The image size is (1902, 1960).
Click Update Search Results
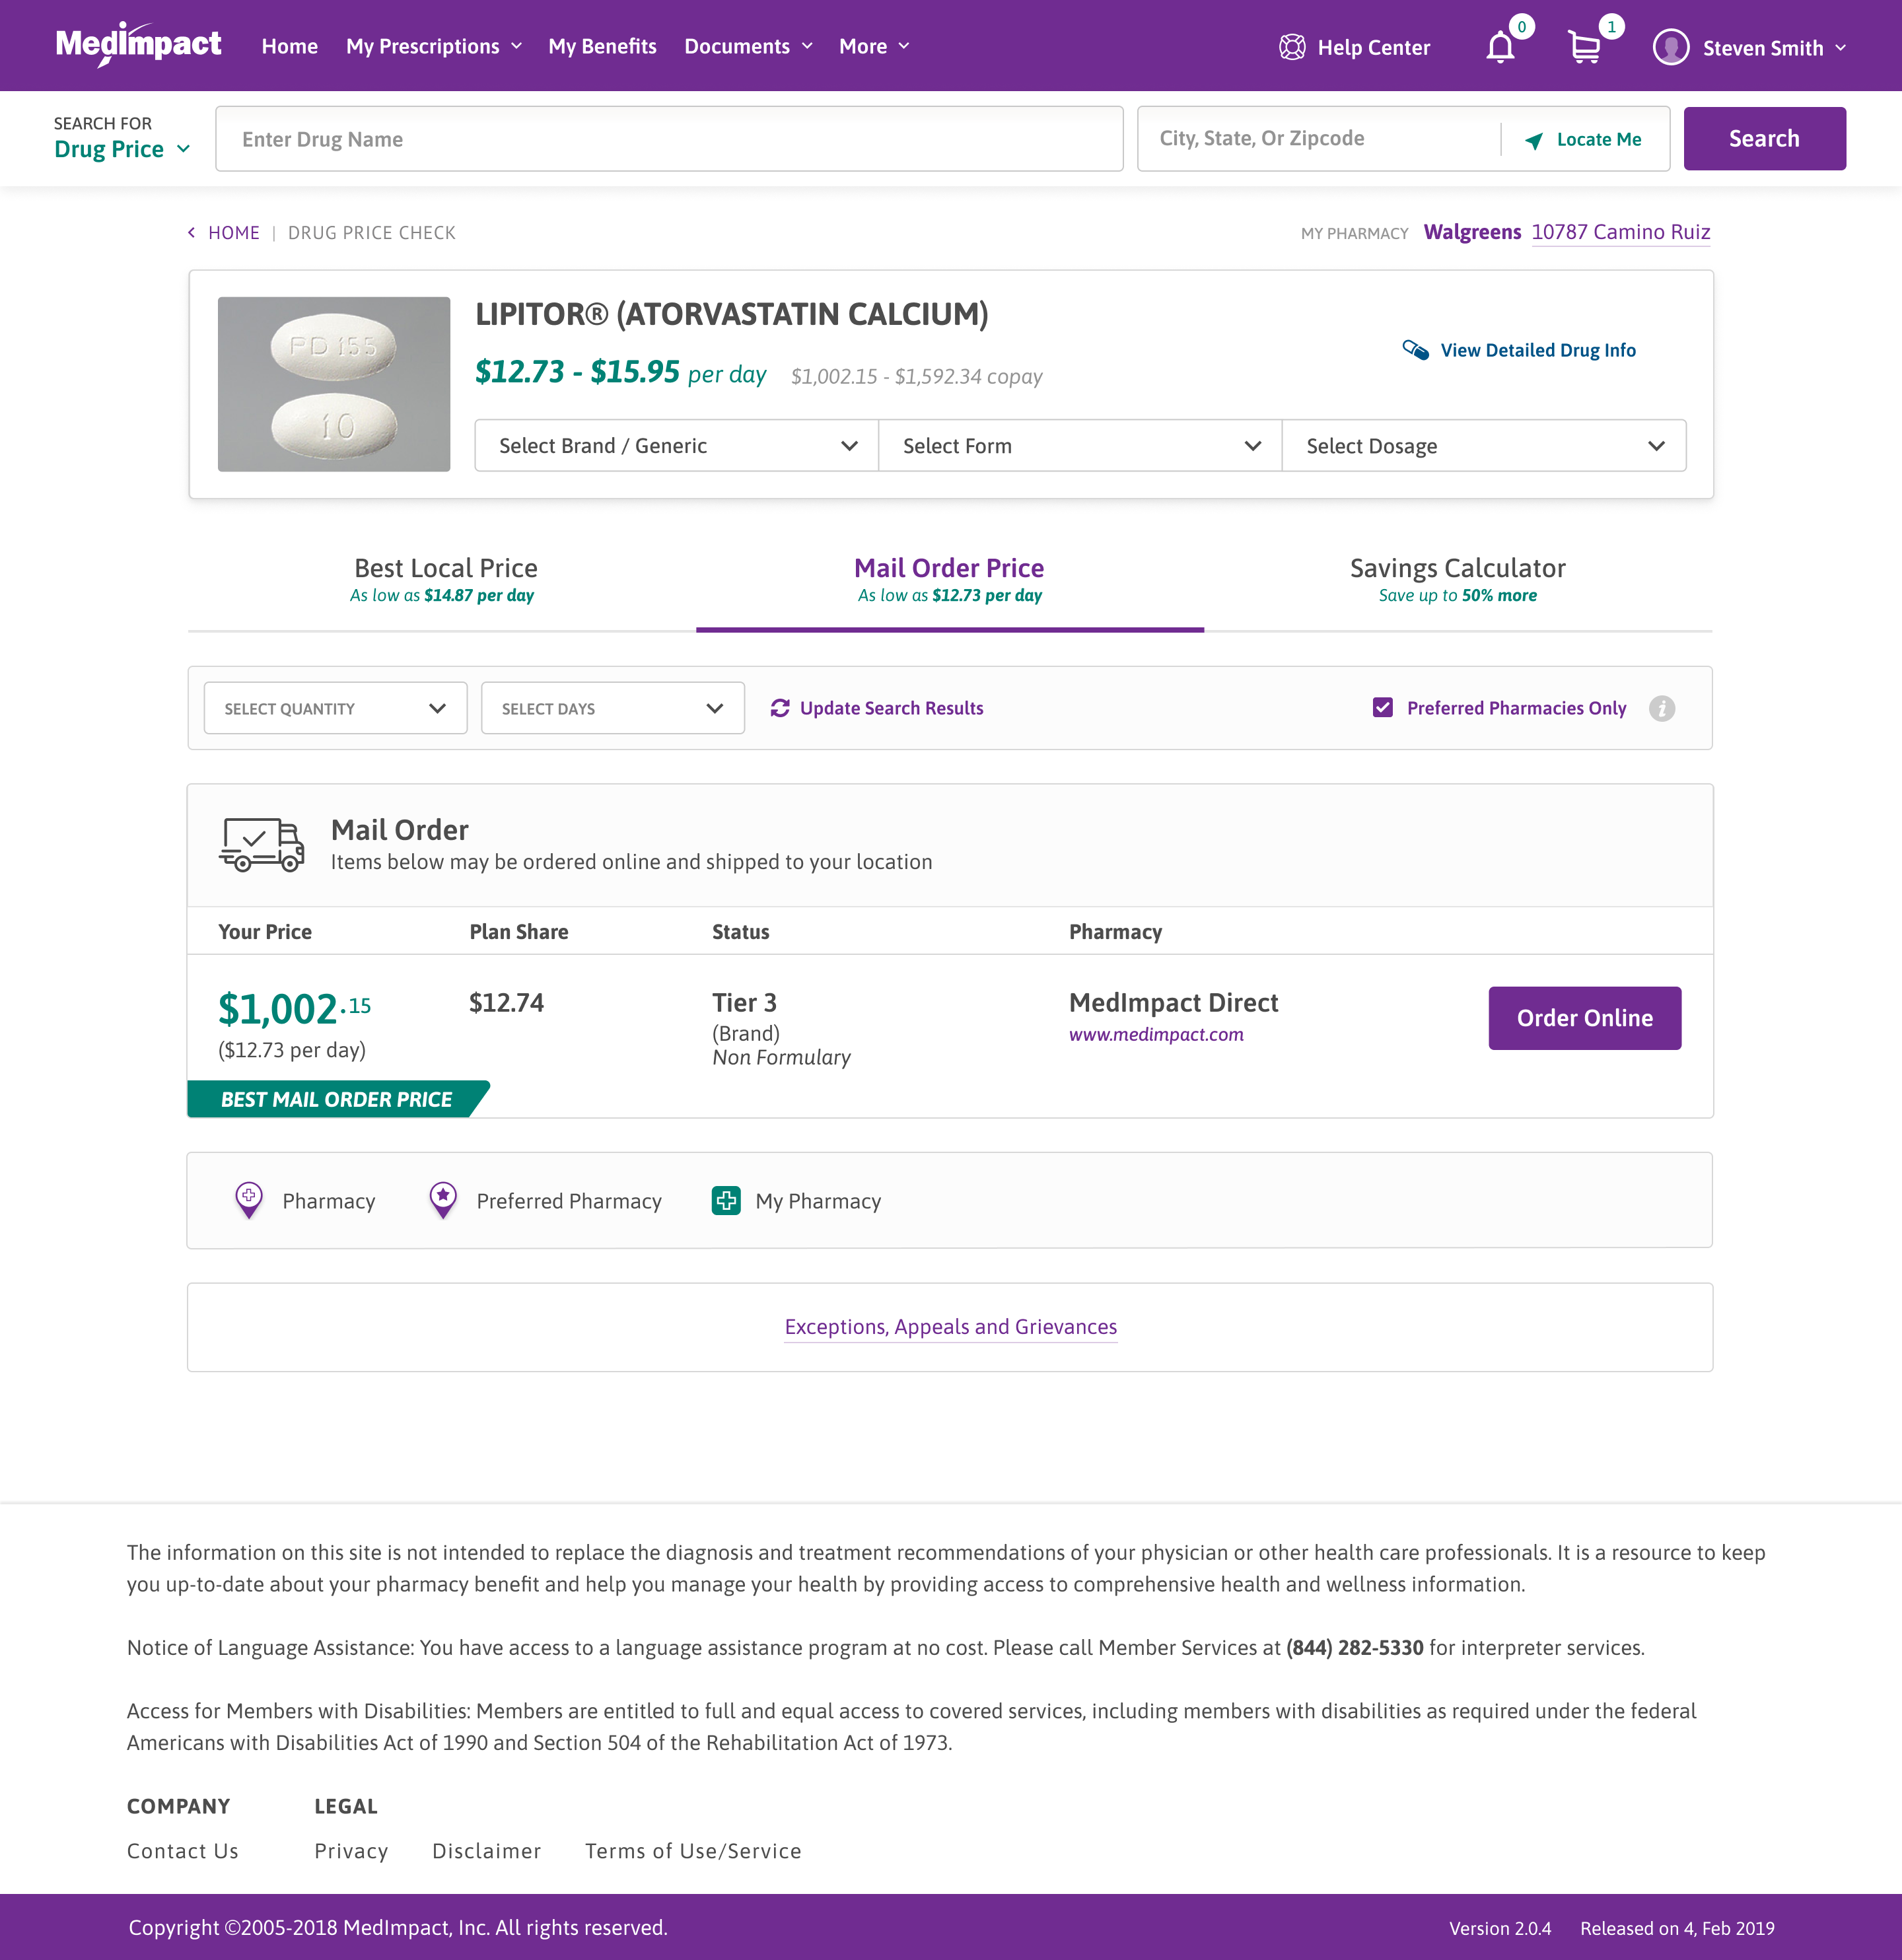[891, 708]
